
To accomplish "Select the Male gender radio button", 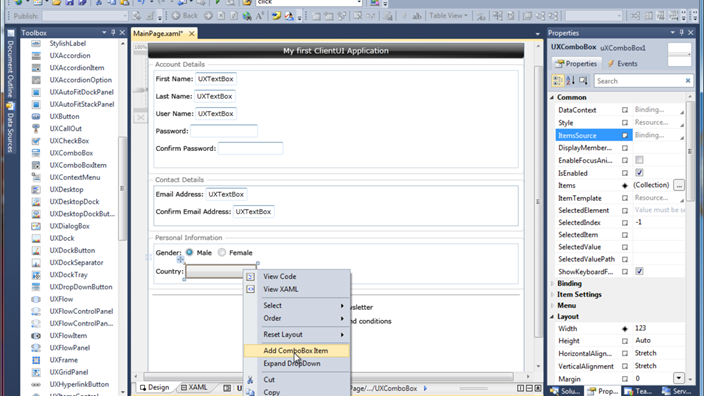I will pyautogui.click(x=189, y=252).
